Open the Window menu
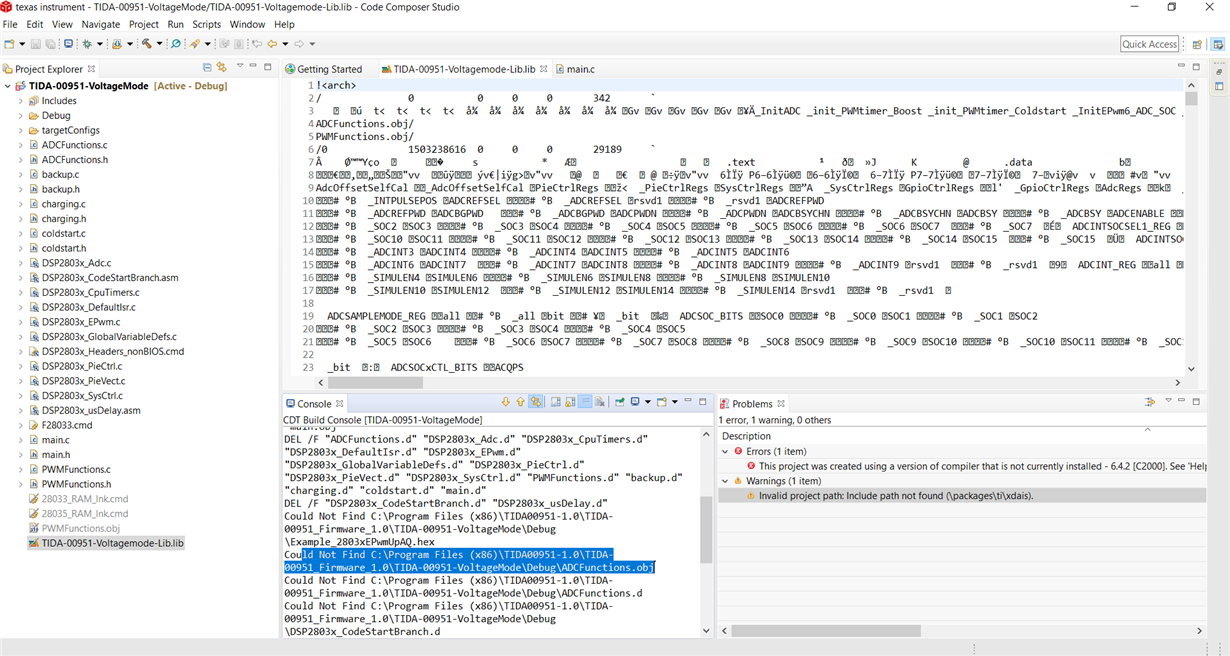Screen dimensions: 1230x656 [x=247, y=24]
